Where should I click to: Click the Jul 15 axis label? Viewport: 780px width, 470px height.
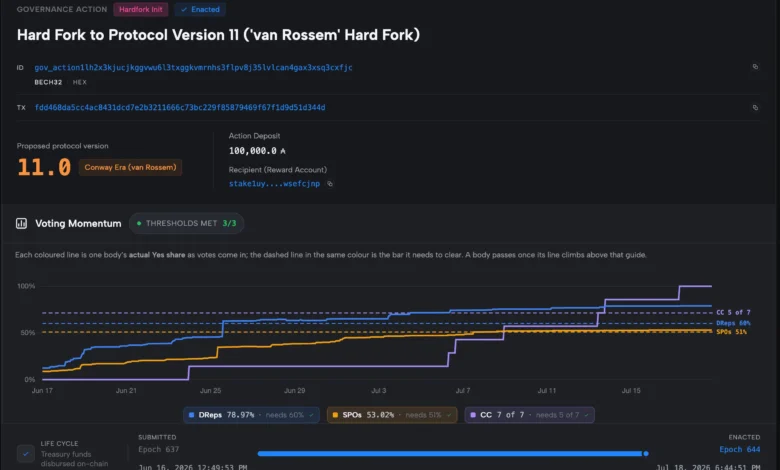(x=631, y=390)
